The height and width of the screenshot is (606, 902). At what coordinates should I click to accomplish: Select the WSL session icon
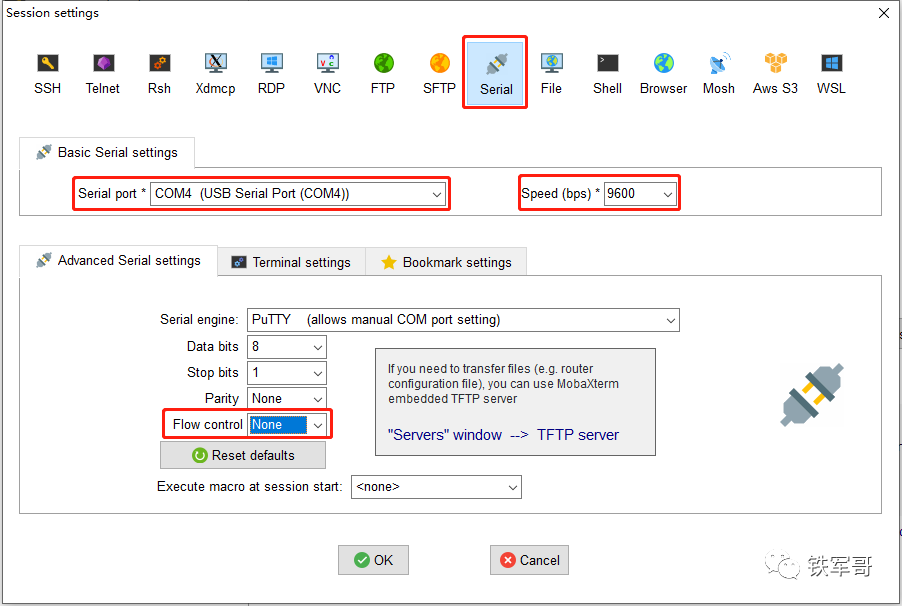(831, 74)
